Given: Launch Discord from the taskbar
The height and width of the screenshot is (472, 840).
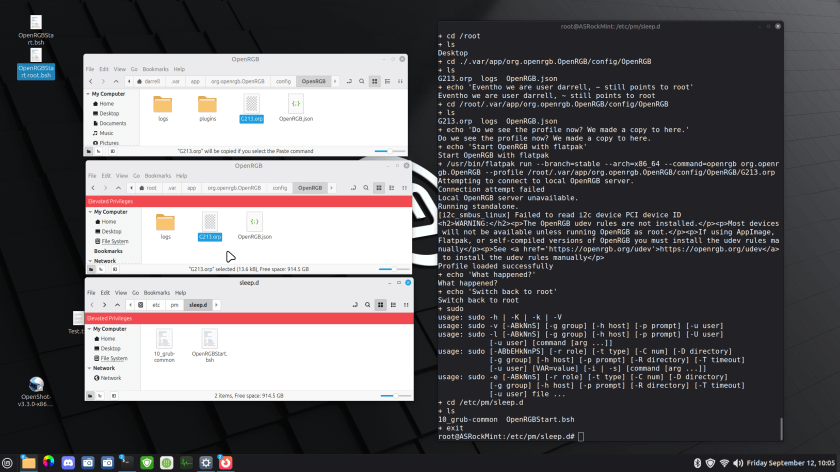Looking at the screenshot, I should coord(67,462).
